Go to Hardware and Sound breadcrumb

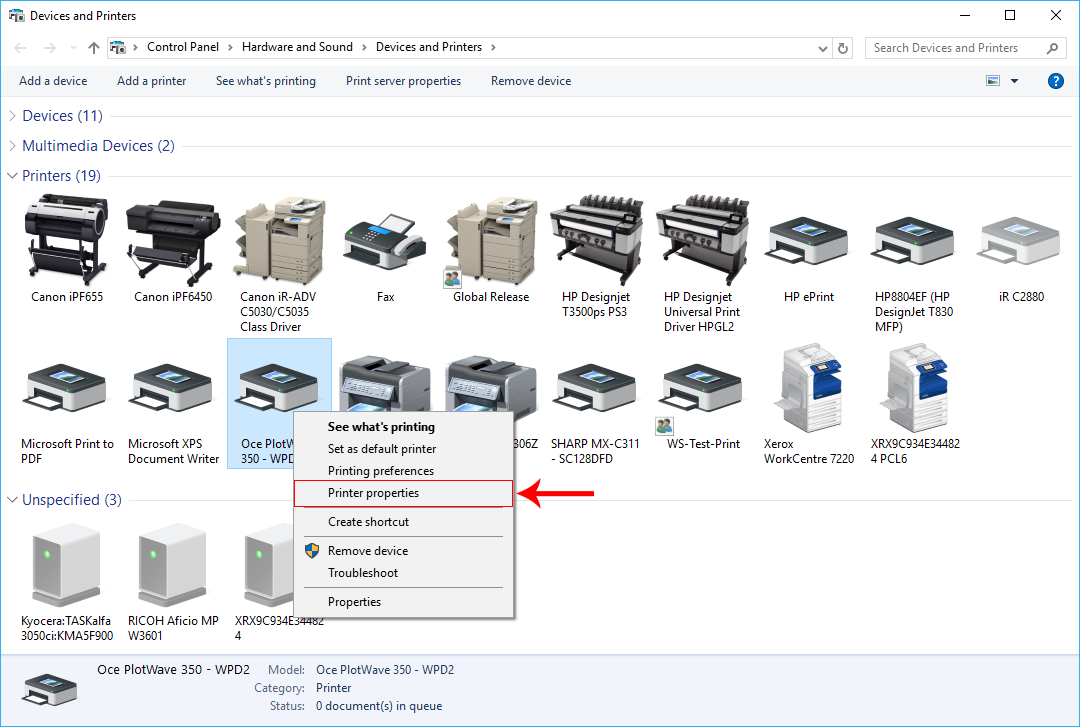[297, 47]
